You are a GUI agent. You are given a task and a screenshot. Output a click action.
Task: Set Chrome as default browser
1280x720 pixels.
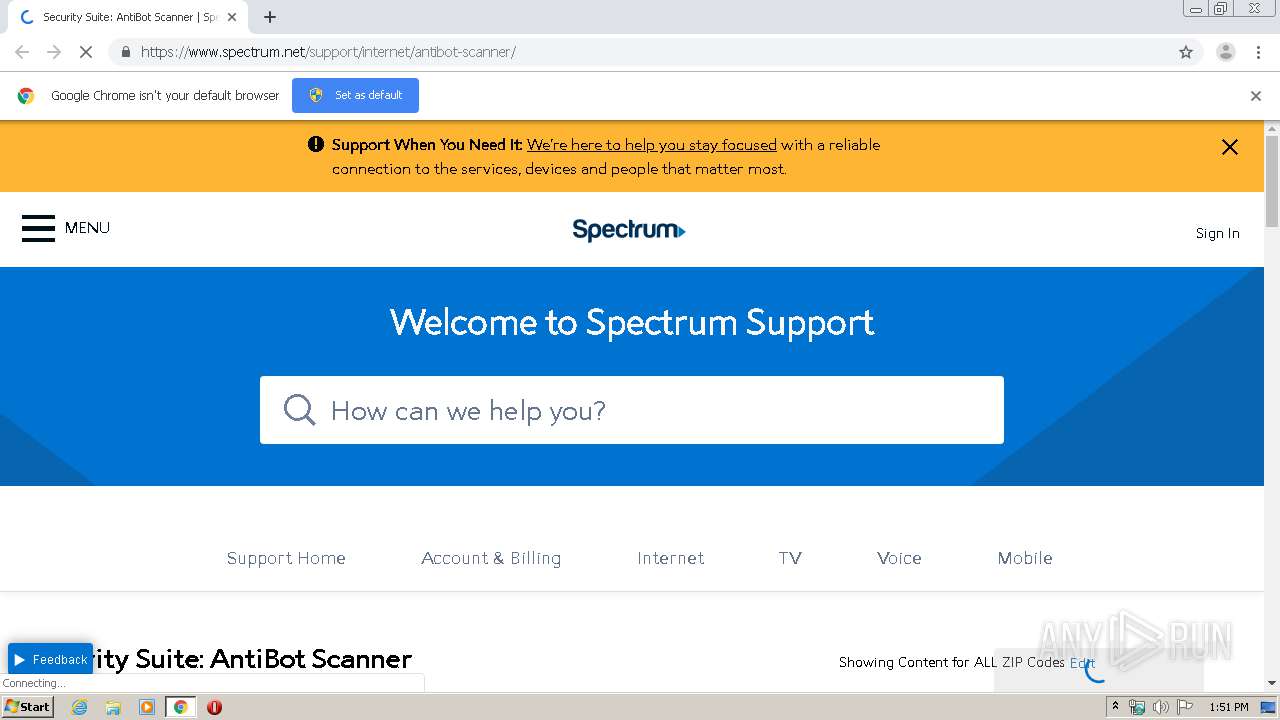[x=355, y=95]
